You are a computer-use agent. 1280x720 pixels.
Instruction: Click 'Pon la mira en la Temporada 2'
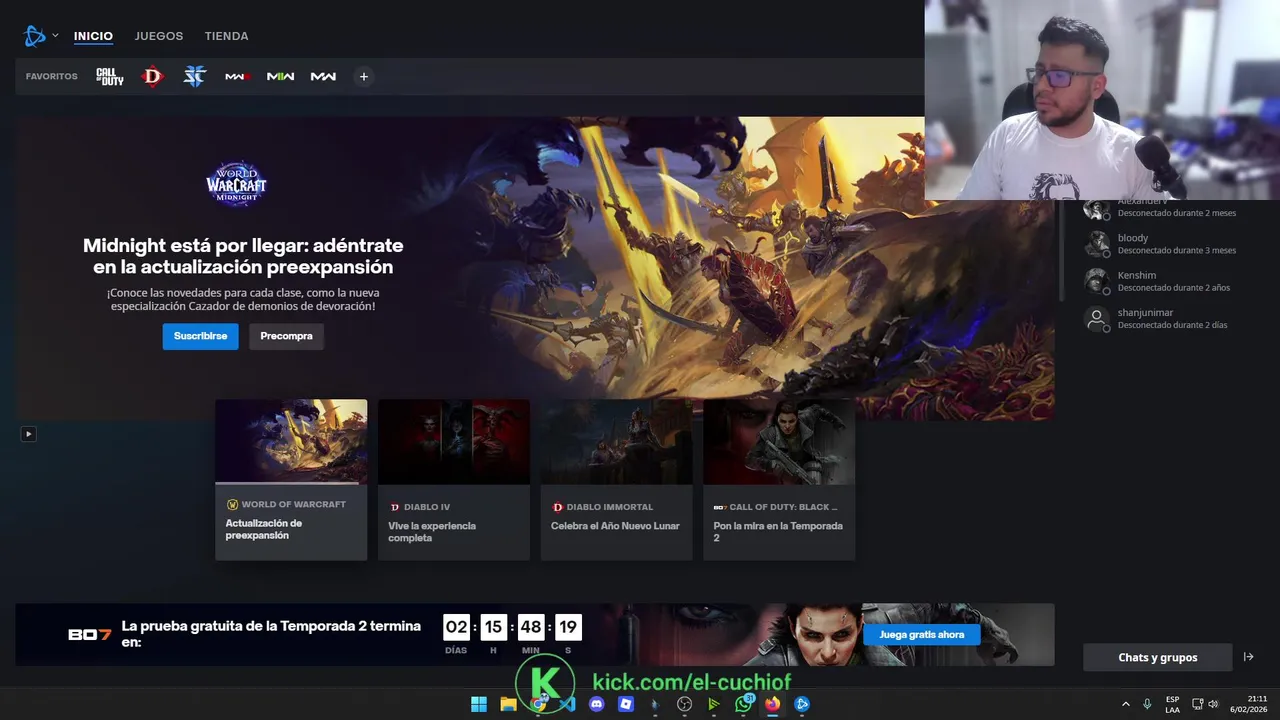[778, 532]
